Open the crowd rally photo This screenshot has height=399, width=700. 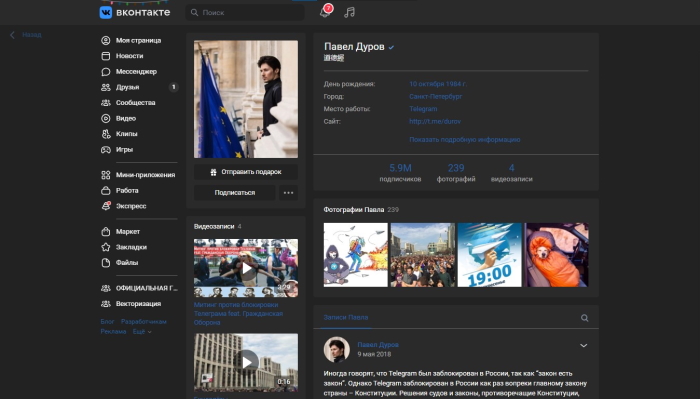422,255
